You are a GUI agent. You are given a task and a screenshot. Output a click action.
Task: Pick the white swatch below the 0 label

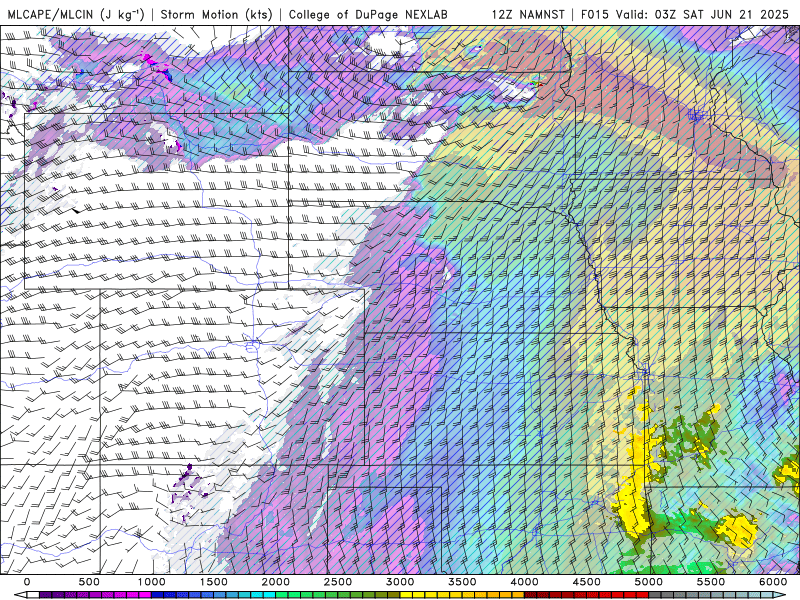click(x=33, y=595)
